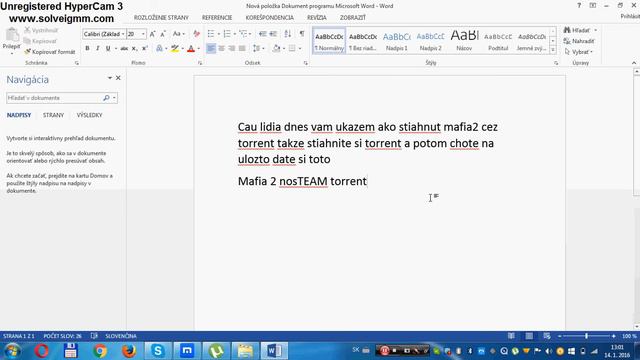Screen dimensions: 640x360
Task: Open font name dropdown Calibri
Action: point(123,34)
